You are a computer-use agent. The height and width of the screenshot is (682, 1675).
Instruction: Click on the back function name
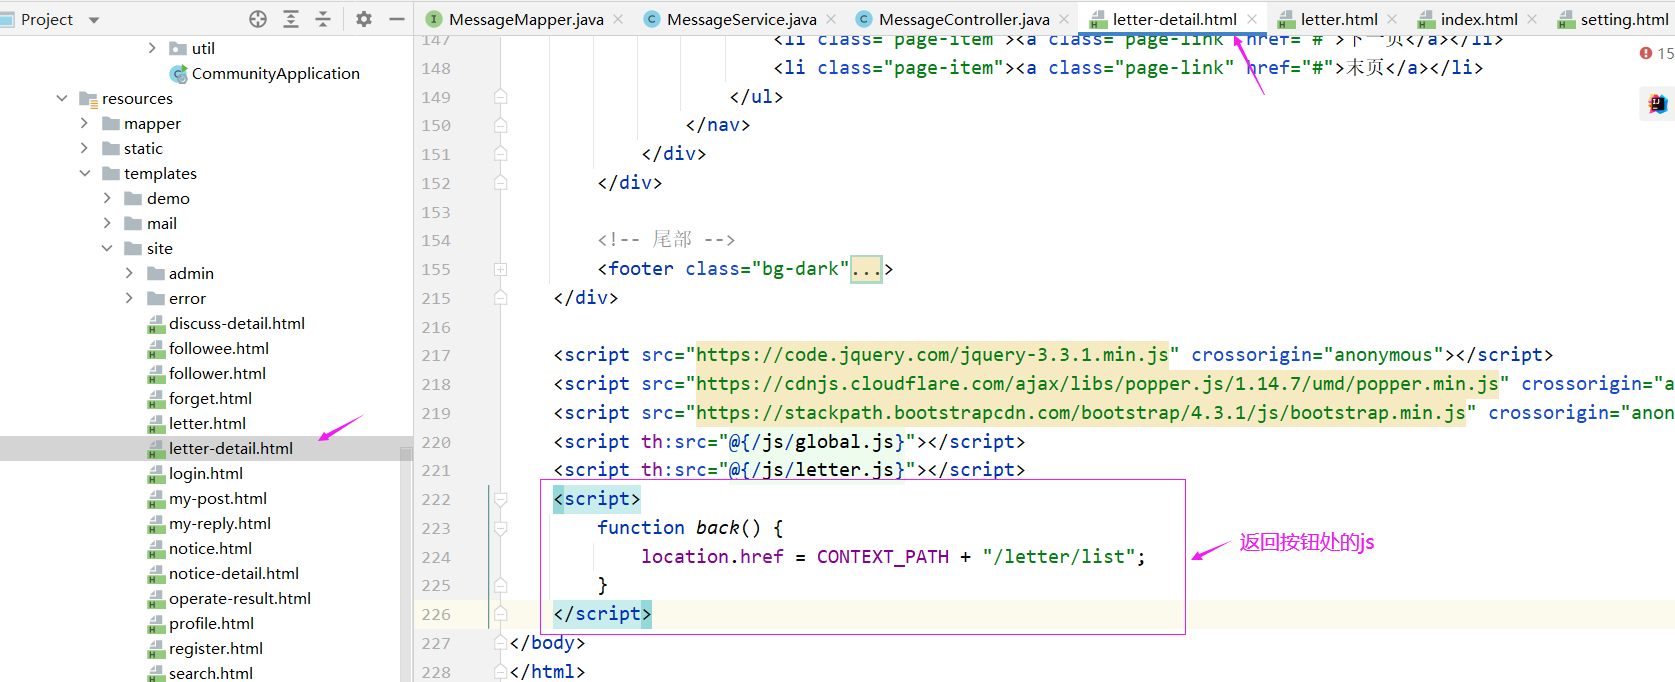pos(717,528)
